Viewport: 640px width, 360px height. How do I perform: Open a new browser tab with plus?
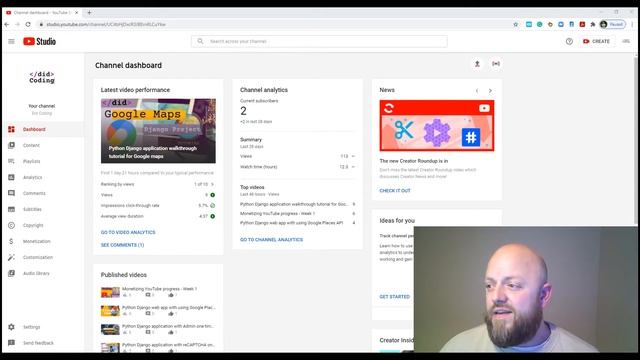pyautogui.click(x=89, y=13)
